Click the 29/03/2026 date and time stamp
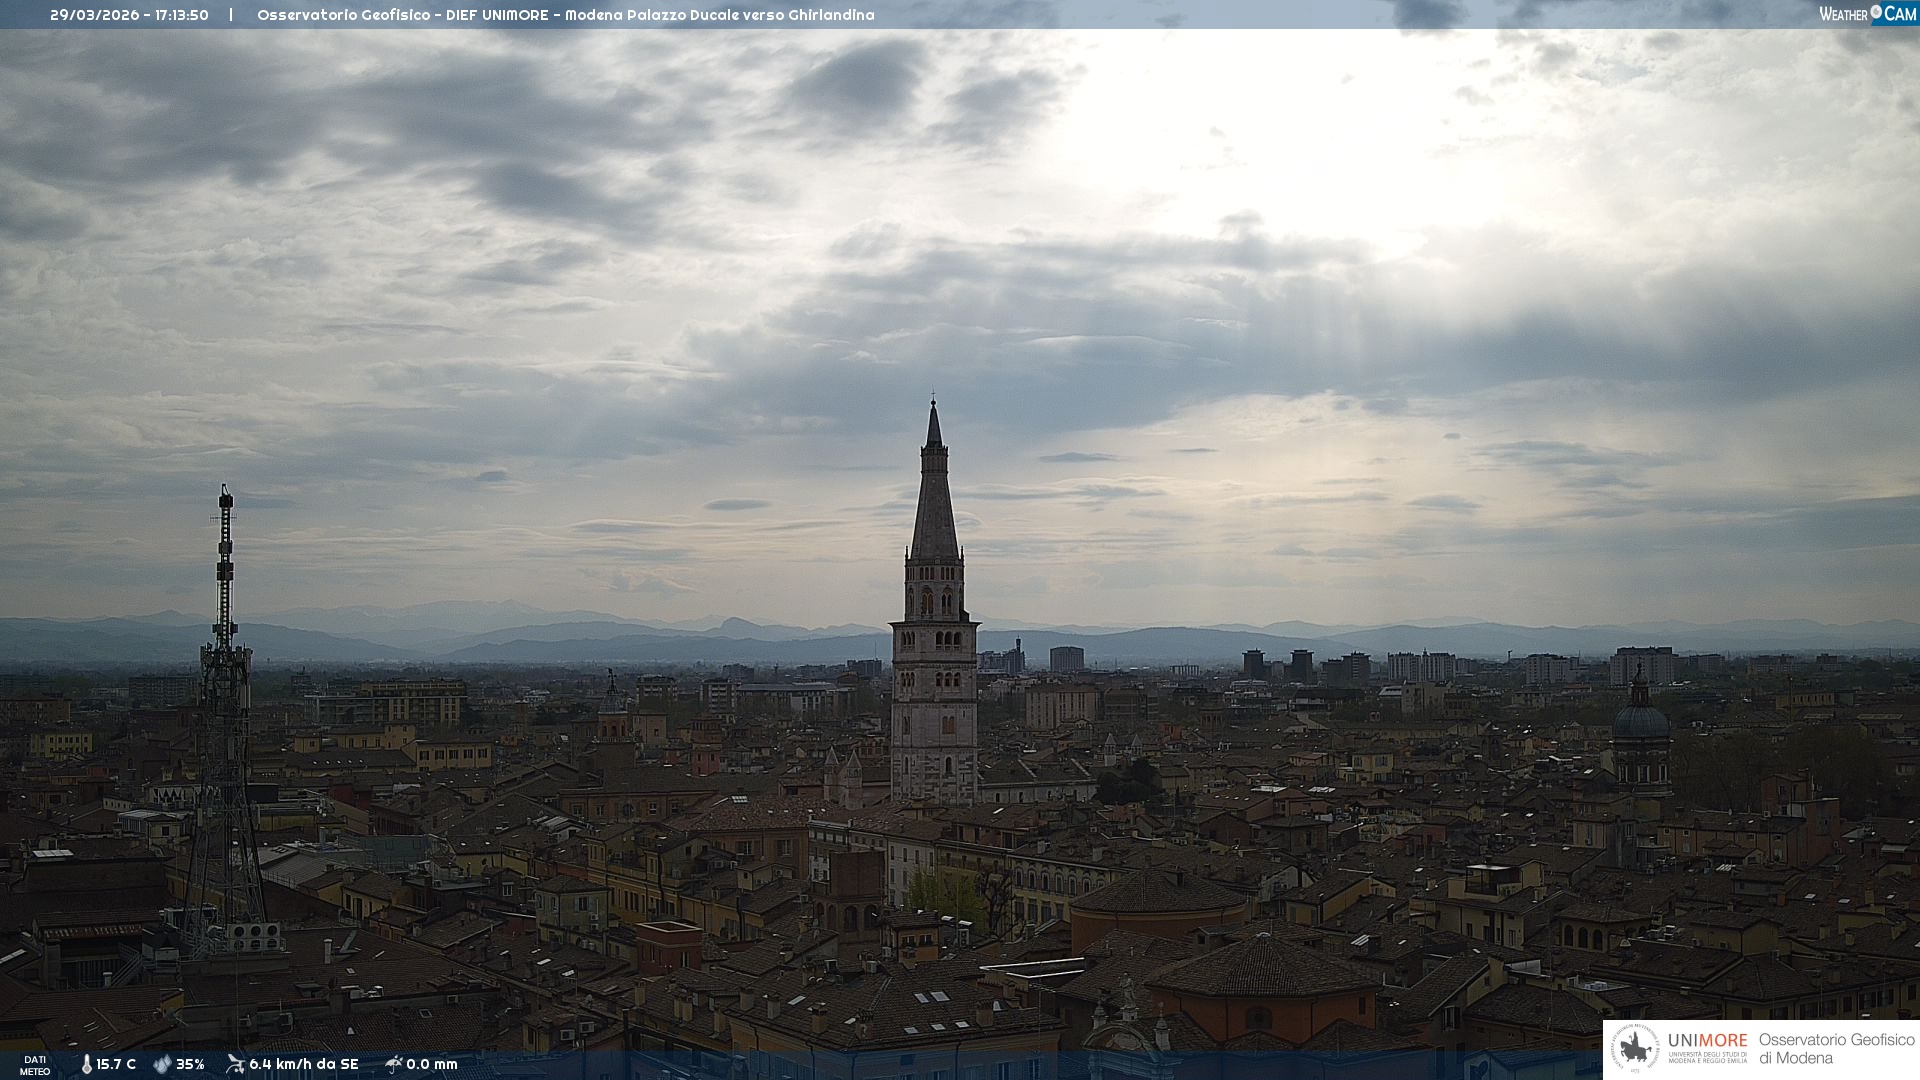1920x1080 pixels. 129,15
